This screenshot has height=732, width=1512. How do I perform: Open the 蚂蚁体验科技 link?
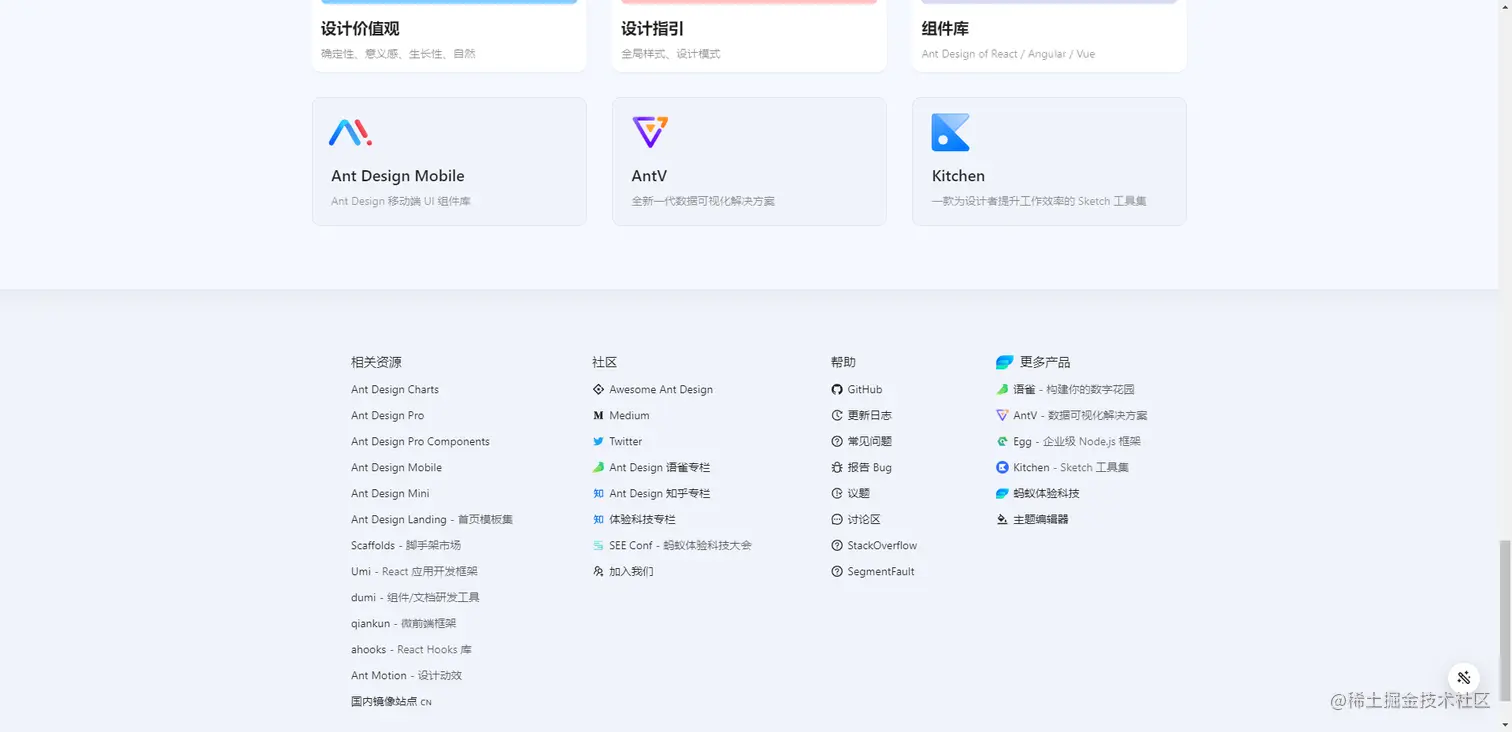click(x=1046, y=493)
